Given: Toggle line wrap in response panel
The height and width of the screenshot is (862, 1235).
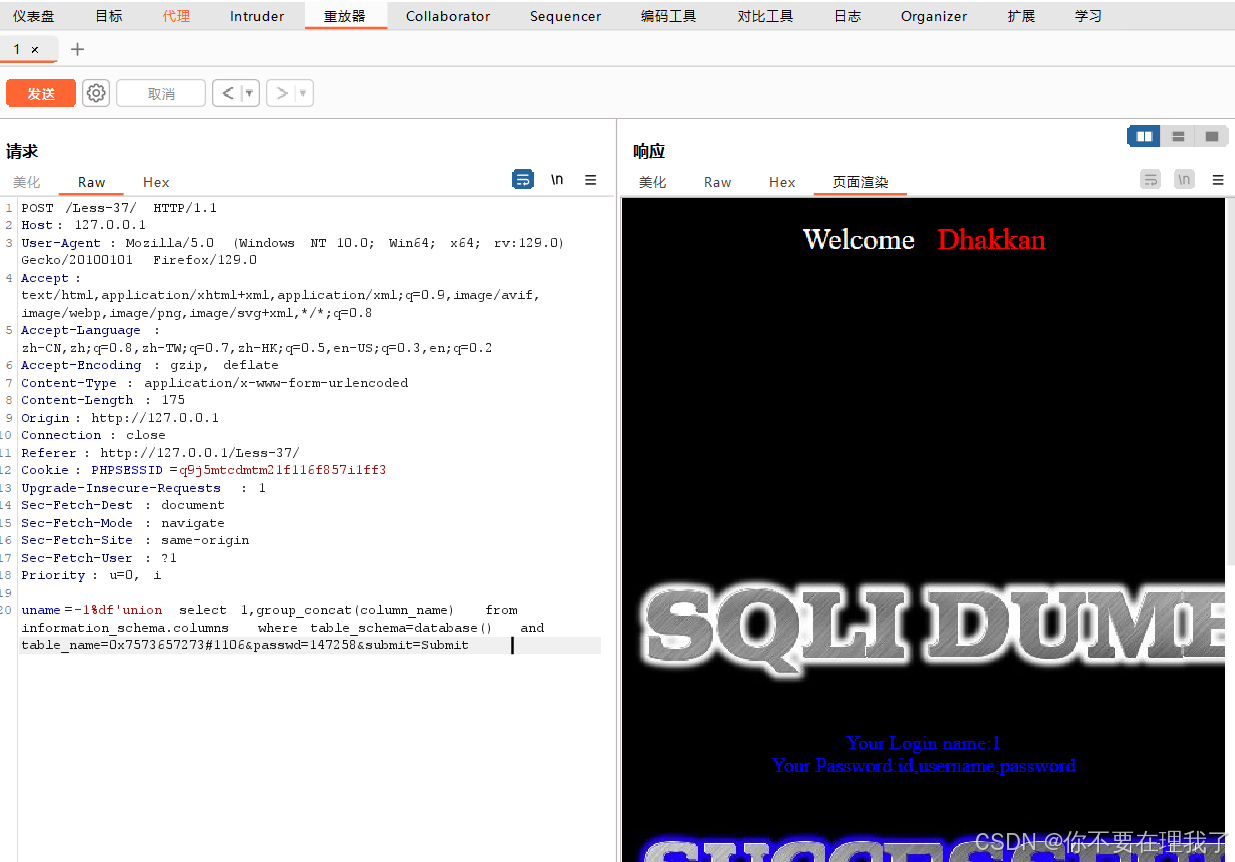Looking at the screenshot, I should (1151, 179).
